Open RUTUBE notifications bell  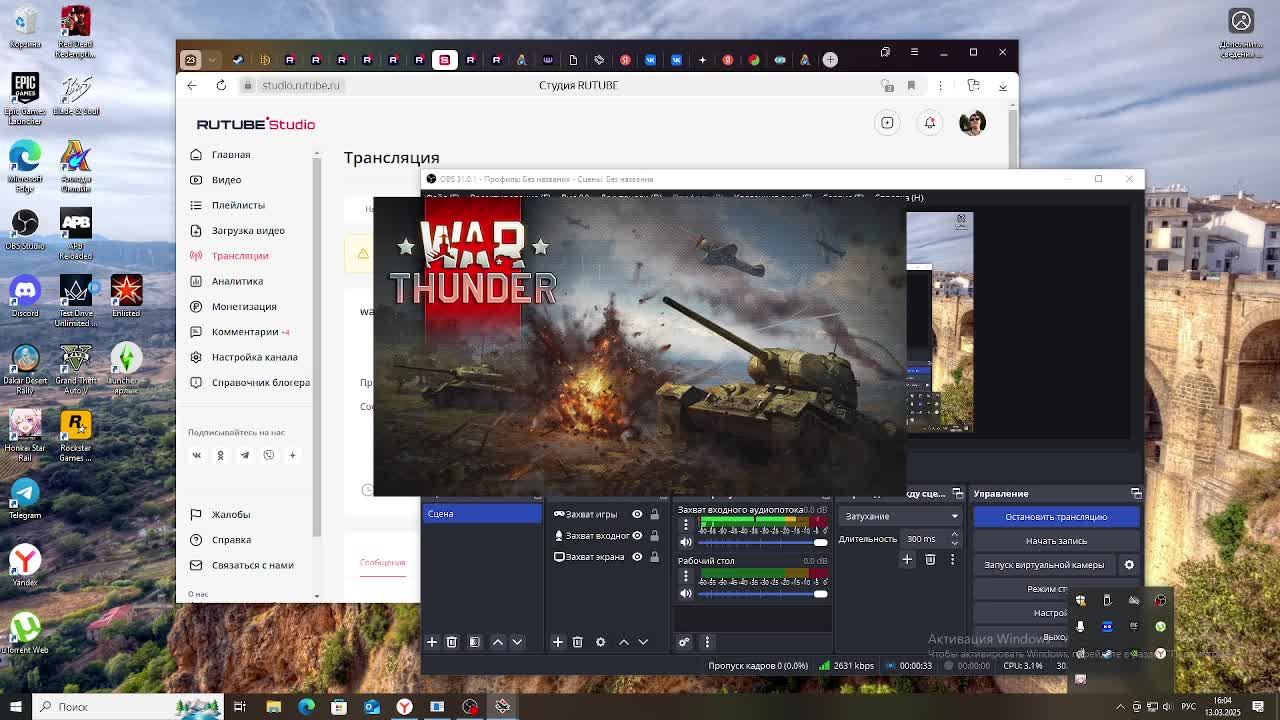pos(930,122)
